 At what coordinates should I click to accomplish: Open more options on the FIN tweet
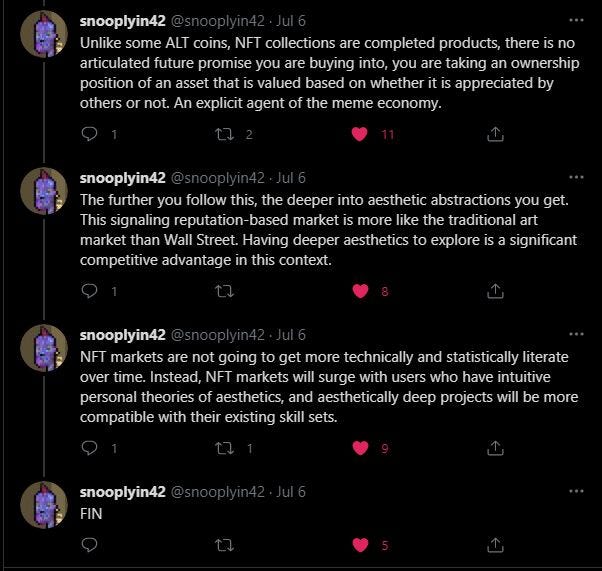click(x=575, y=491)
